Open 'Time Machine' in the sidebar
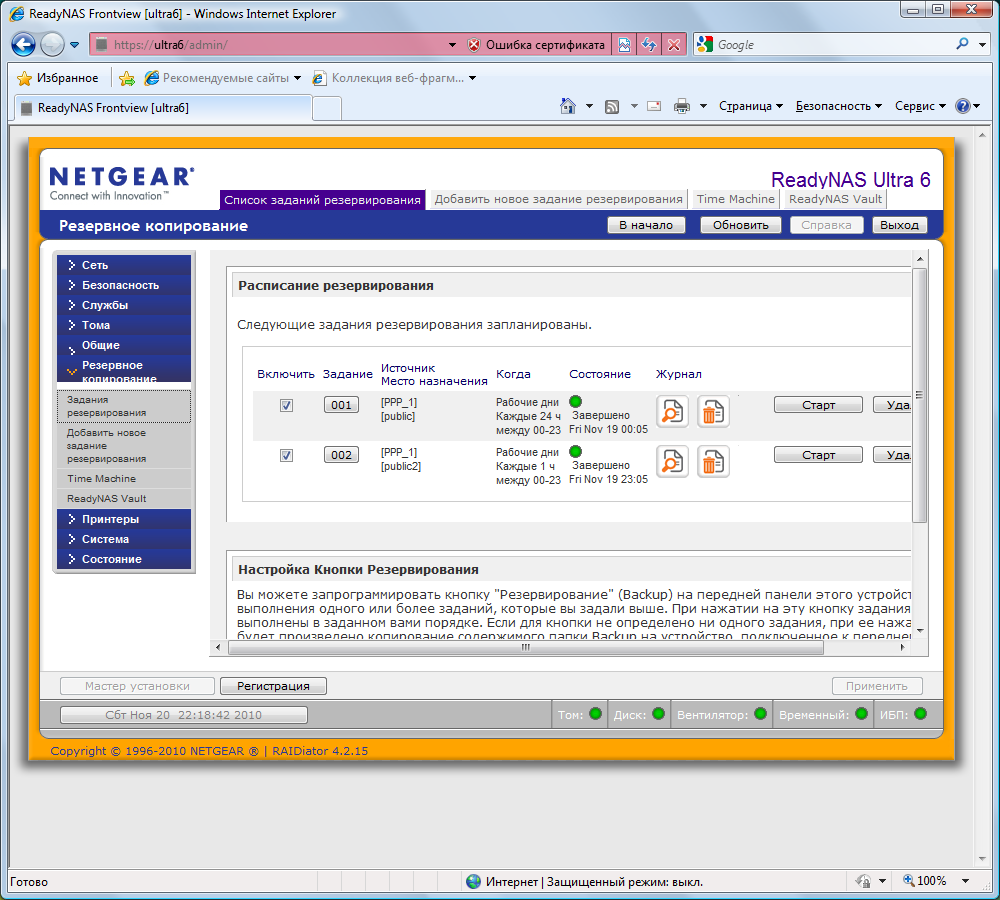 pos(124,479)
